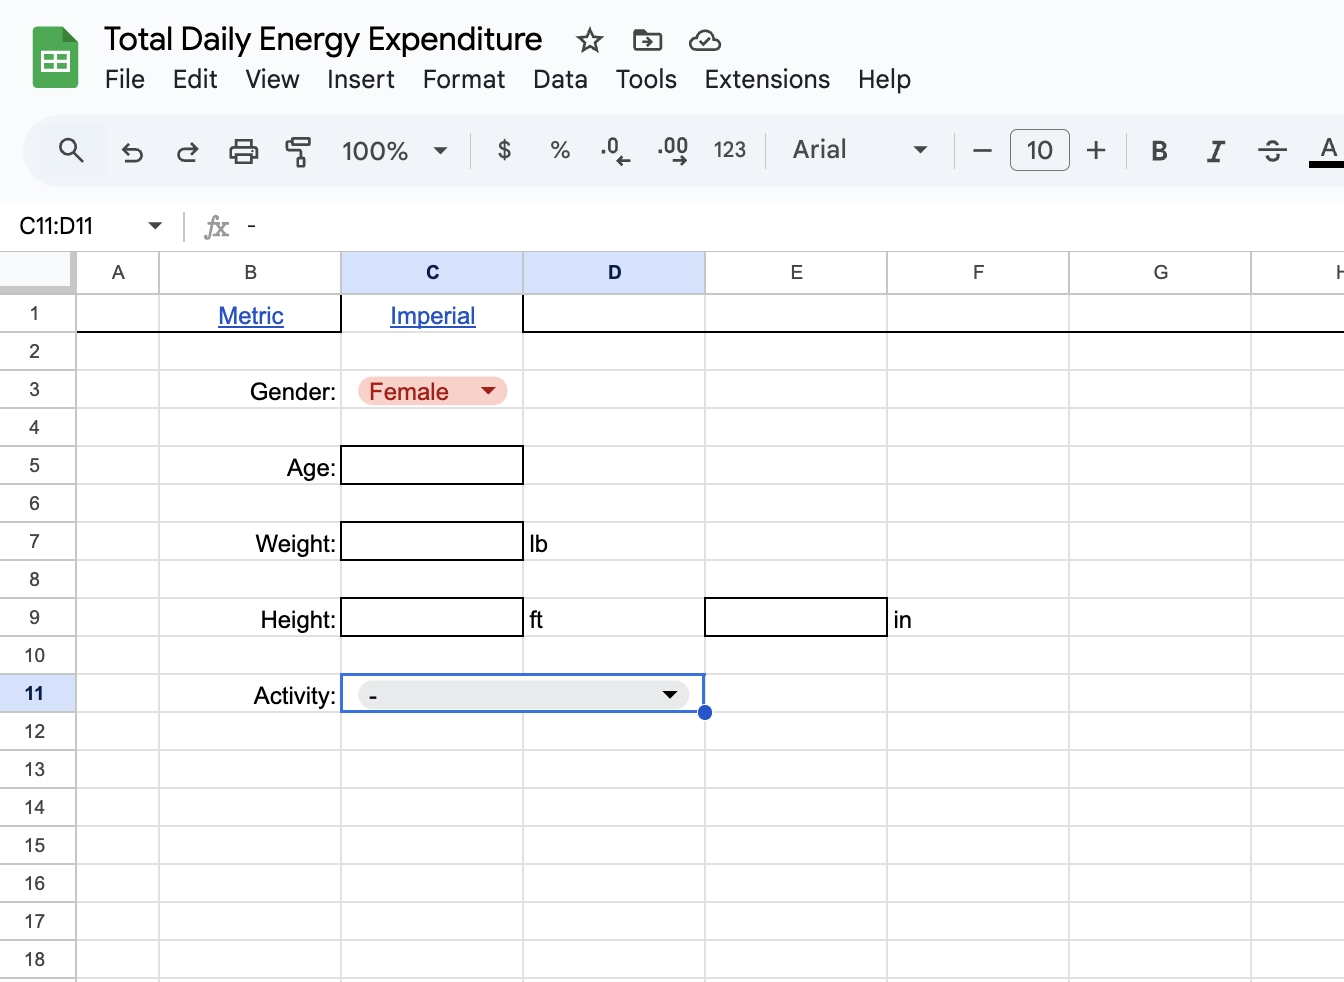Image resolution: width=1344 pixels, height=982 pixels.
Task: Select row 1 header
Action: click(37, 314)
